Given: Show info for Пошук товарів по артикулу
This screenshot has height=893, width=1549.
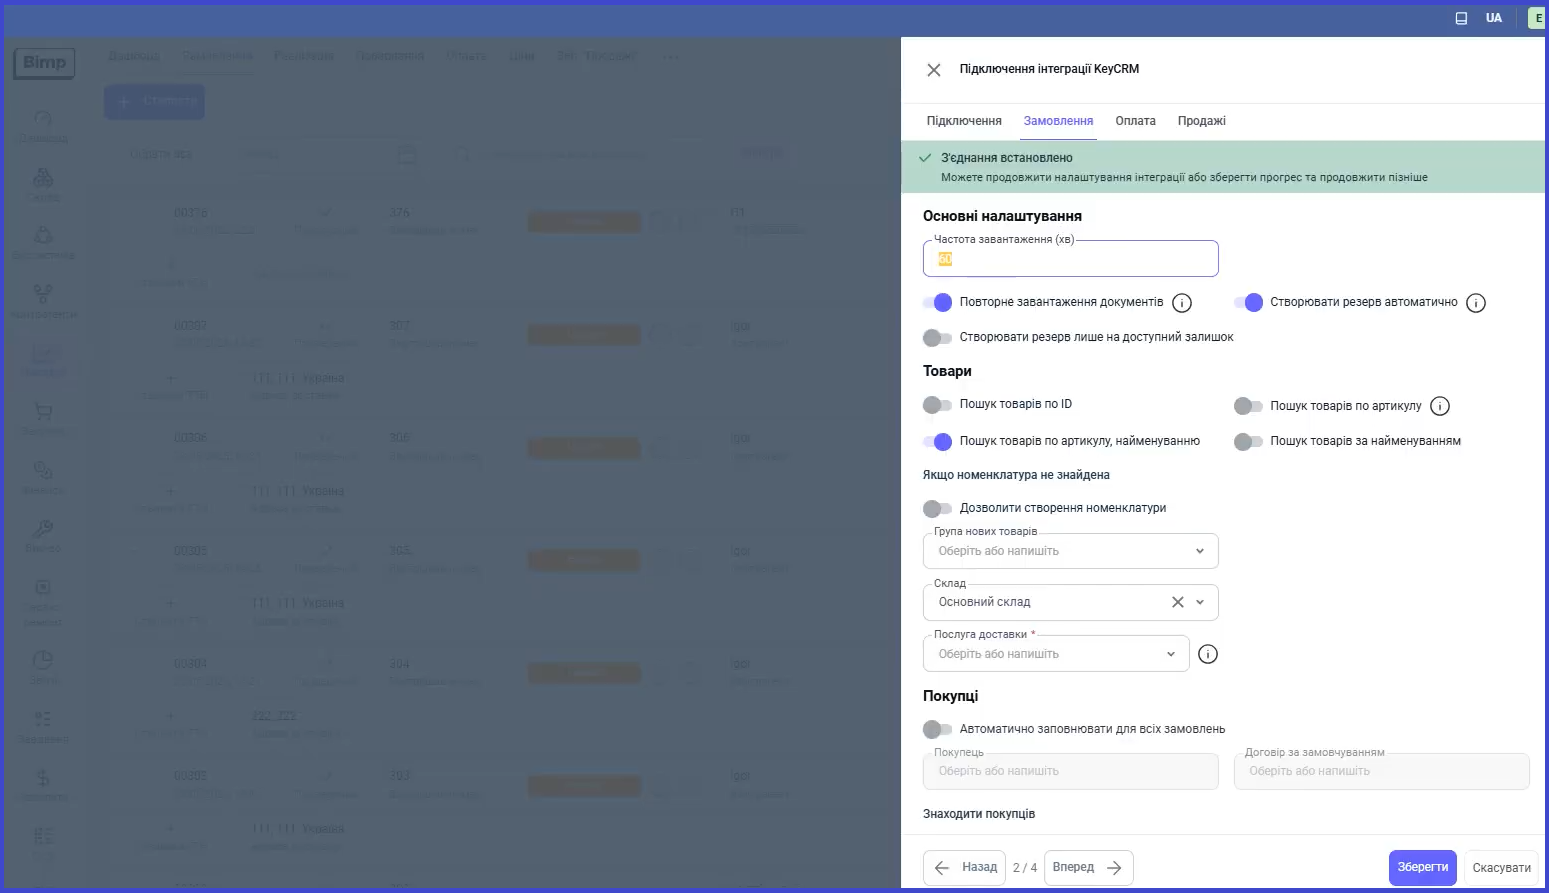Looking at the screenshot, I should click(x=1440, y=406).
